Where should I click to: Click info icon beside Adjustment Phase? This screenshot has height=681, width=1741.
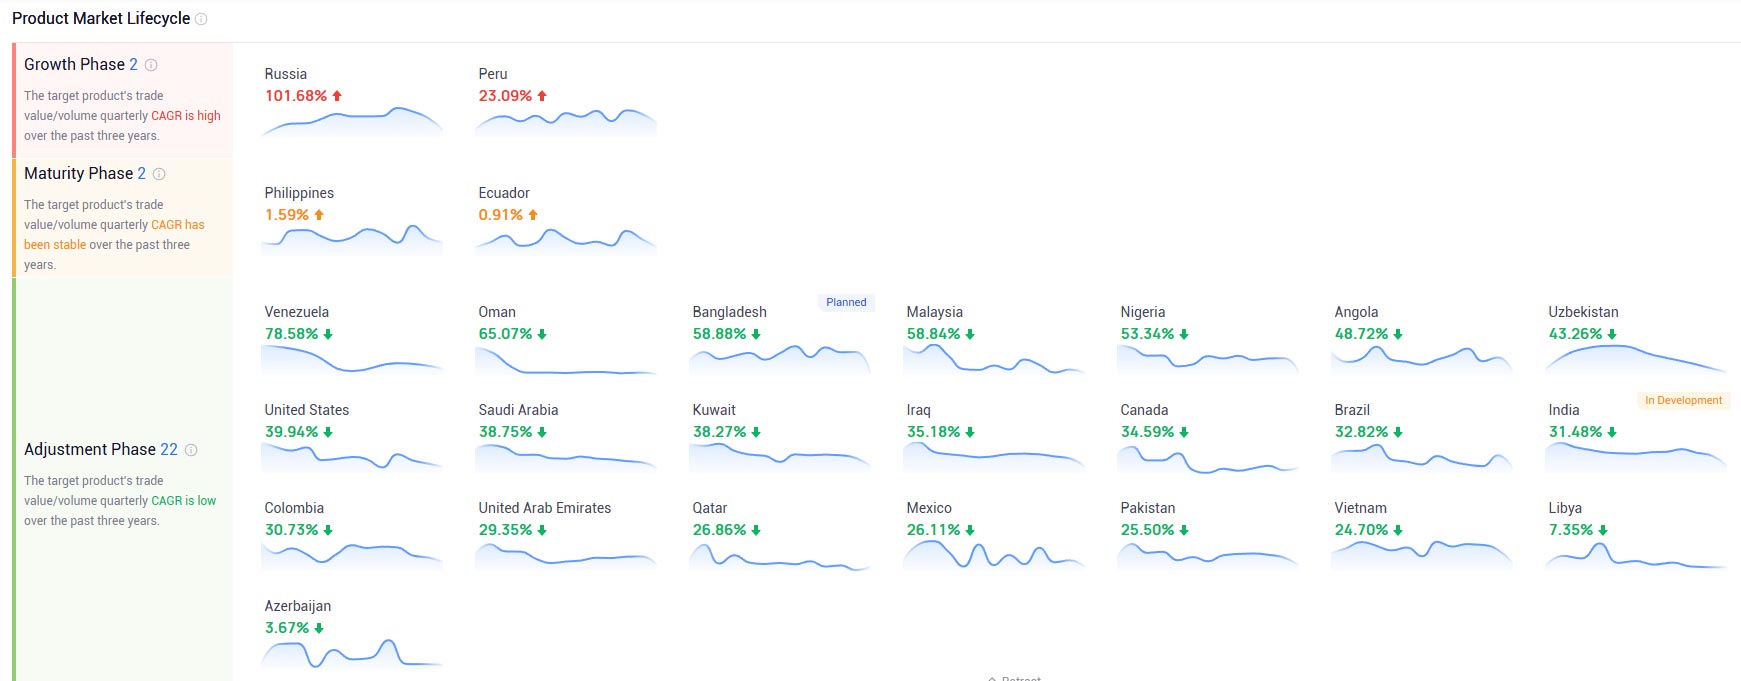coord(191,450)
